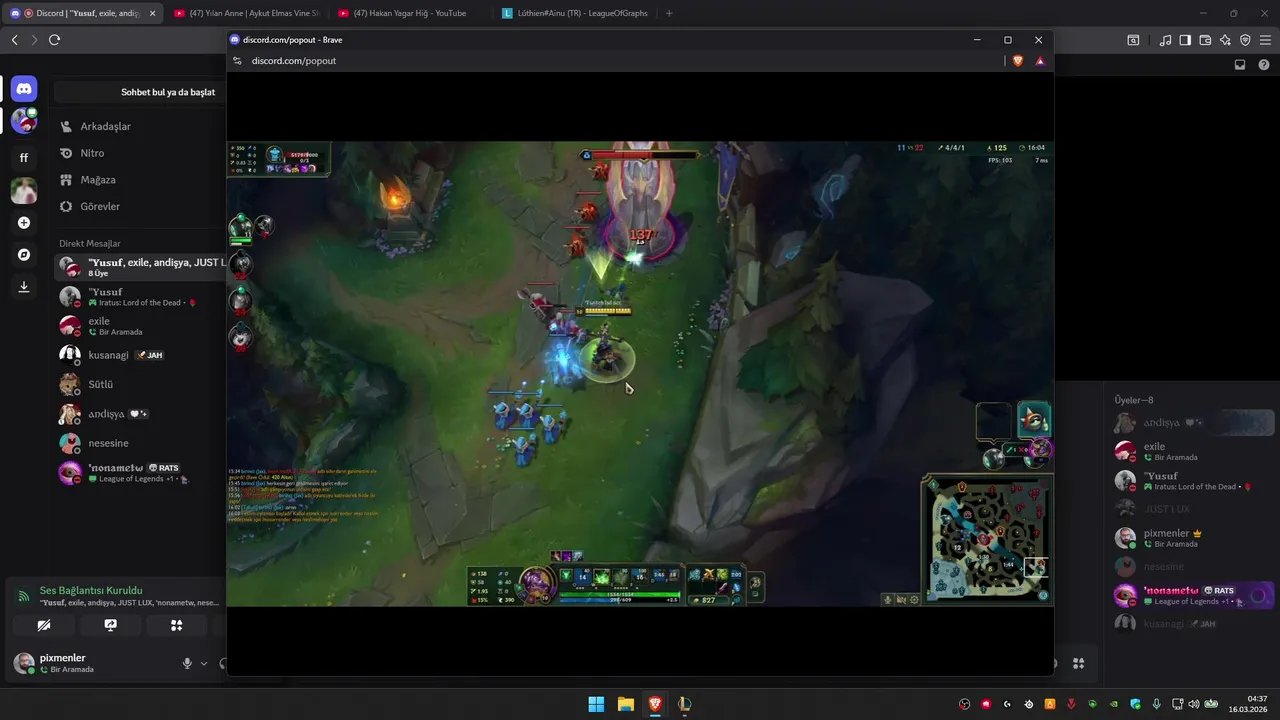Open Arkadaşlar friends page
Viewport: 1280px width, 720px height.
(140, 127)
